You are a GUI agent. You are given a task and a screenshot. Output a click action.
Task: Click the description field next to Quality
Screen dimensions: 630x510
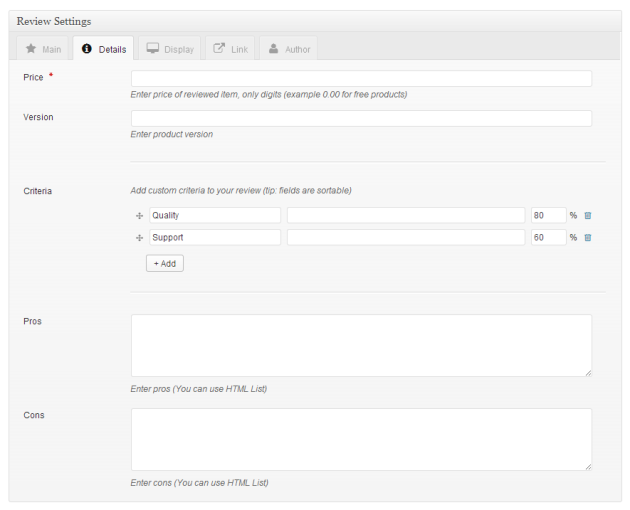pyautogui.click(x=406, y=215)
